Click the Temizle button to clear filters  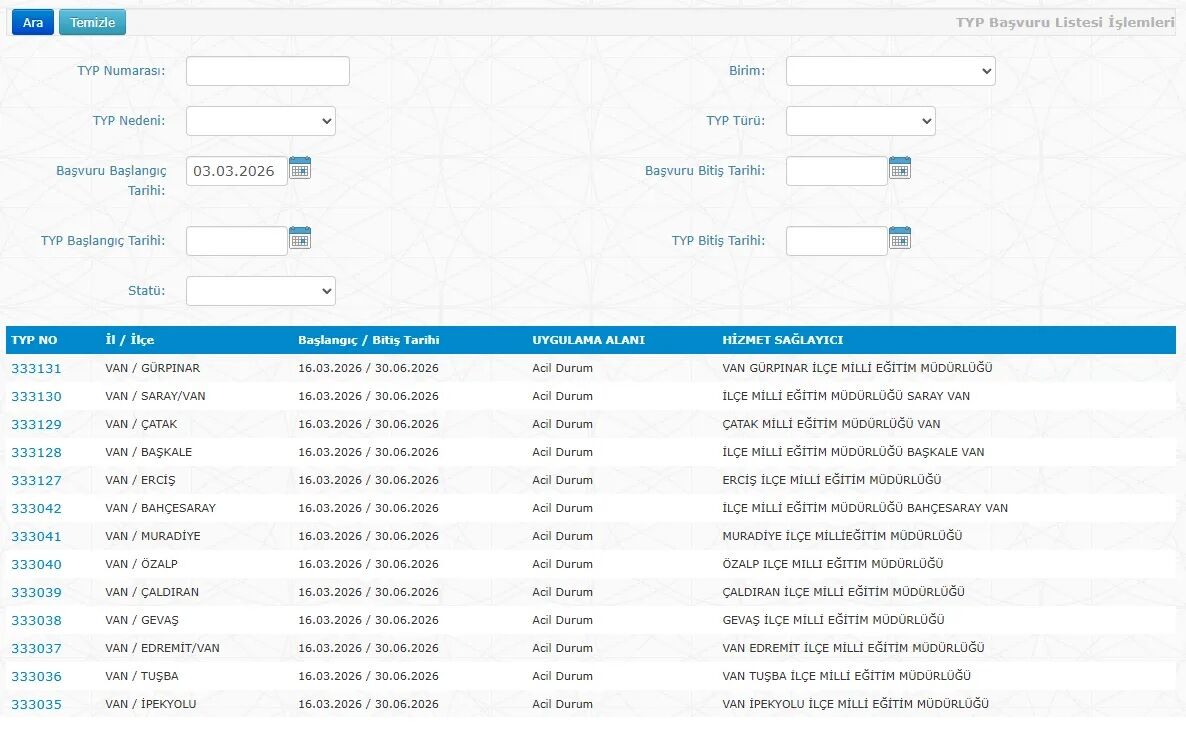tap(92, 23)
